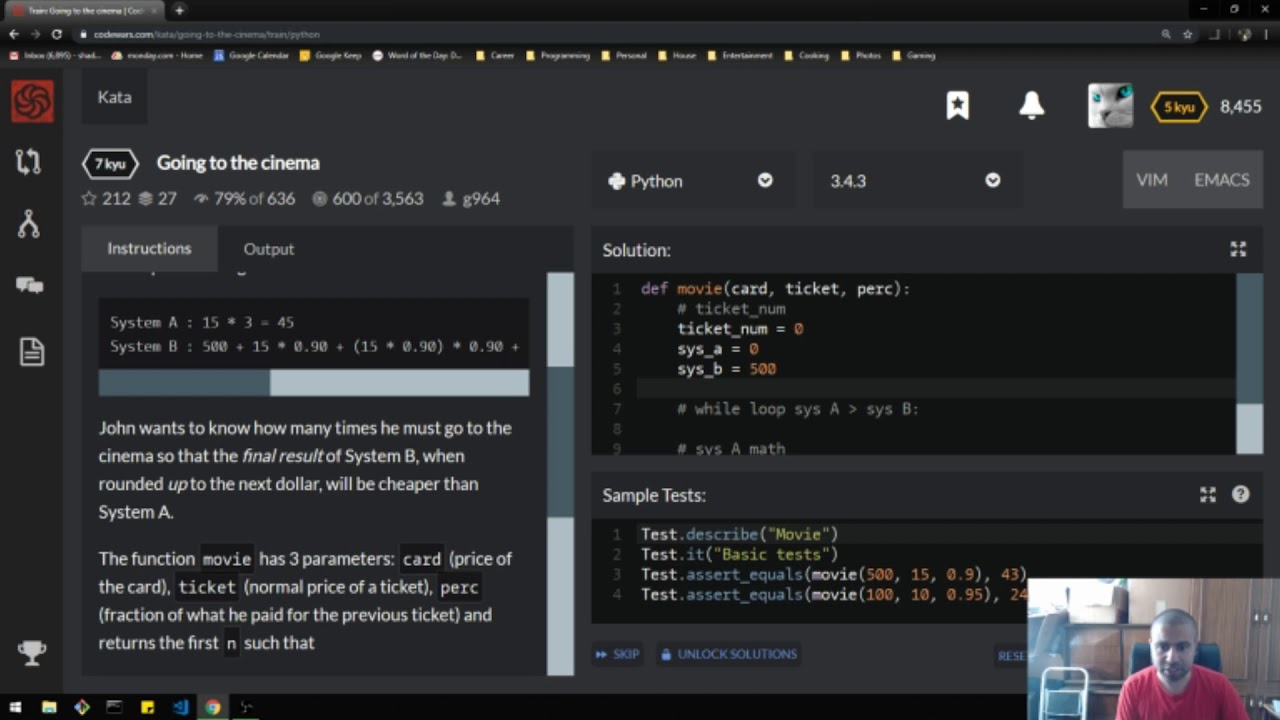The height and width of the screenshot is (720, 1280).
Task: Expand the Solution editor to fullscreen
Action: point(1238,250)
